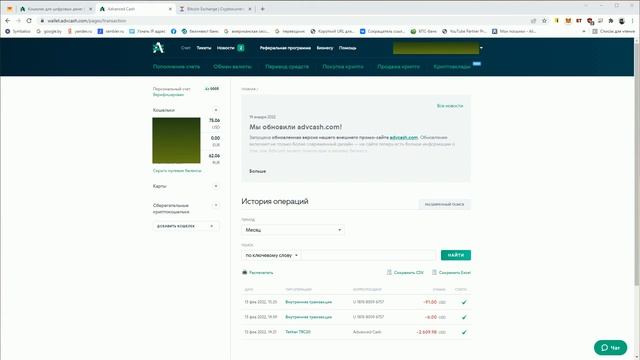Open the share page icon in address bar
This screenshot has height=360, width=640.
click(x=533, y=20)
